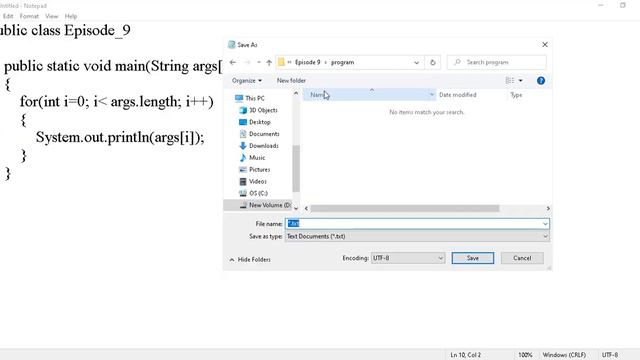The height and width of the screenshot is (360, 640).
Task: Click the Cancel button
Action: [x=522, y=258]
